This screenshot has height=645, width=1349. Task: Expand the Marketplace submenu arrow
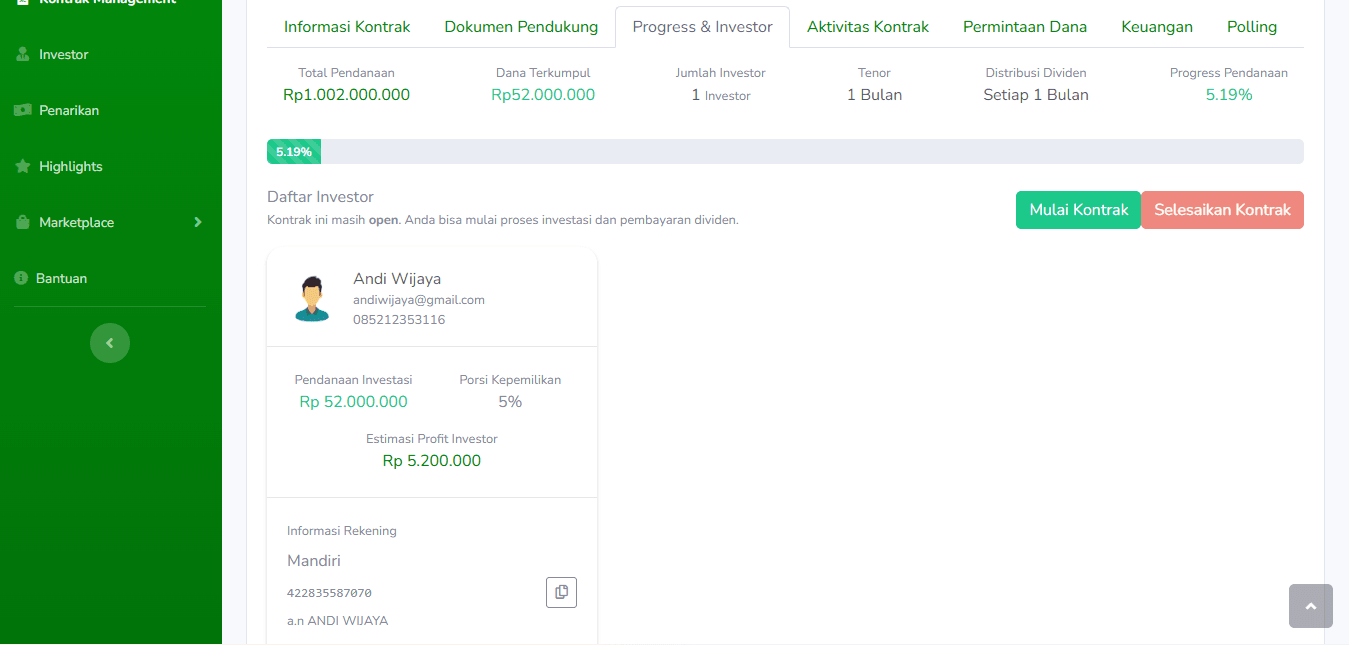pos(197,222)
